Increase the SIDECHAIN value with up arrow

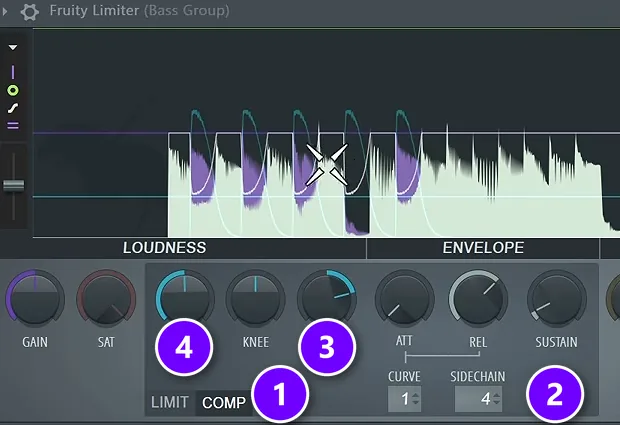[x=497, y=395]
